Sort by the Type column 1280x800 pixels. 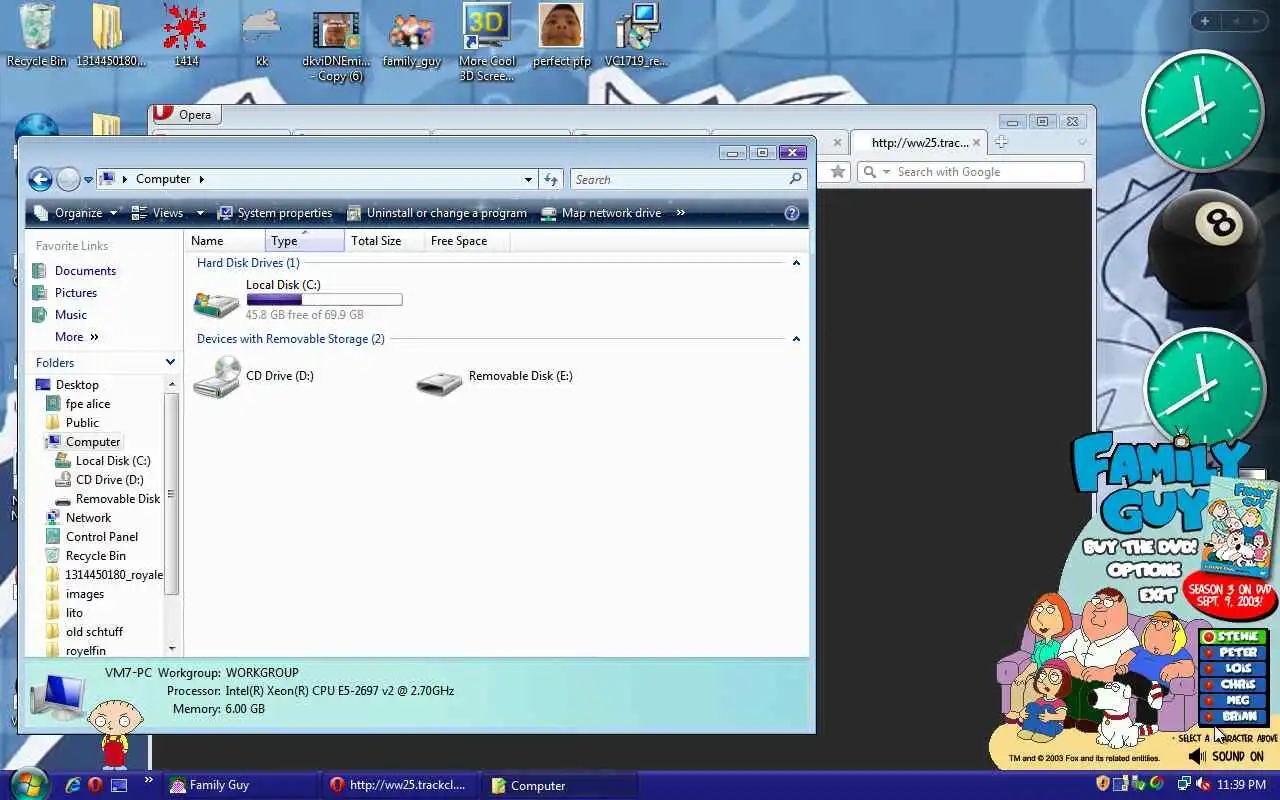point(305,241)
